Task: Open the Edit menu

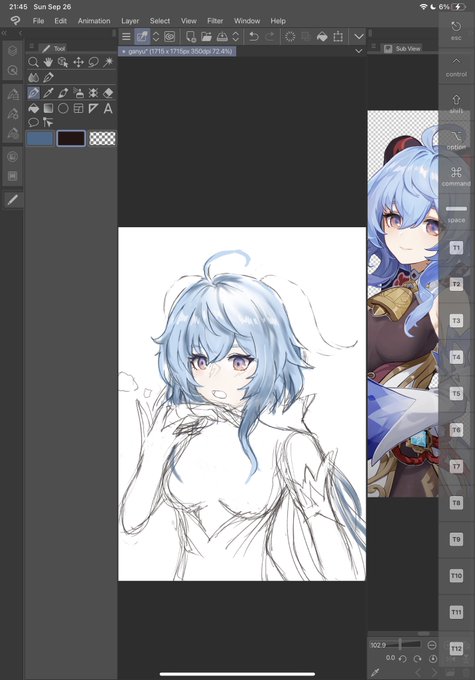Action: tap(60, 21)
